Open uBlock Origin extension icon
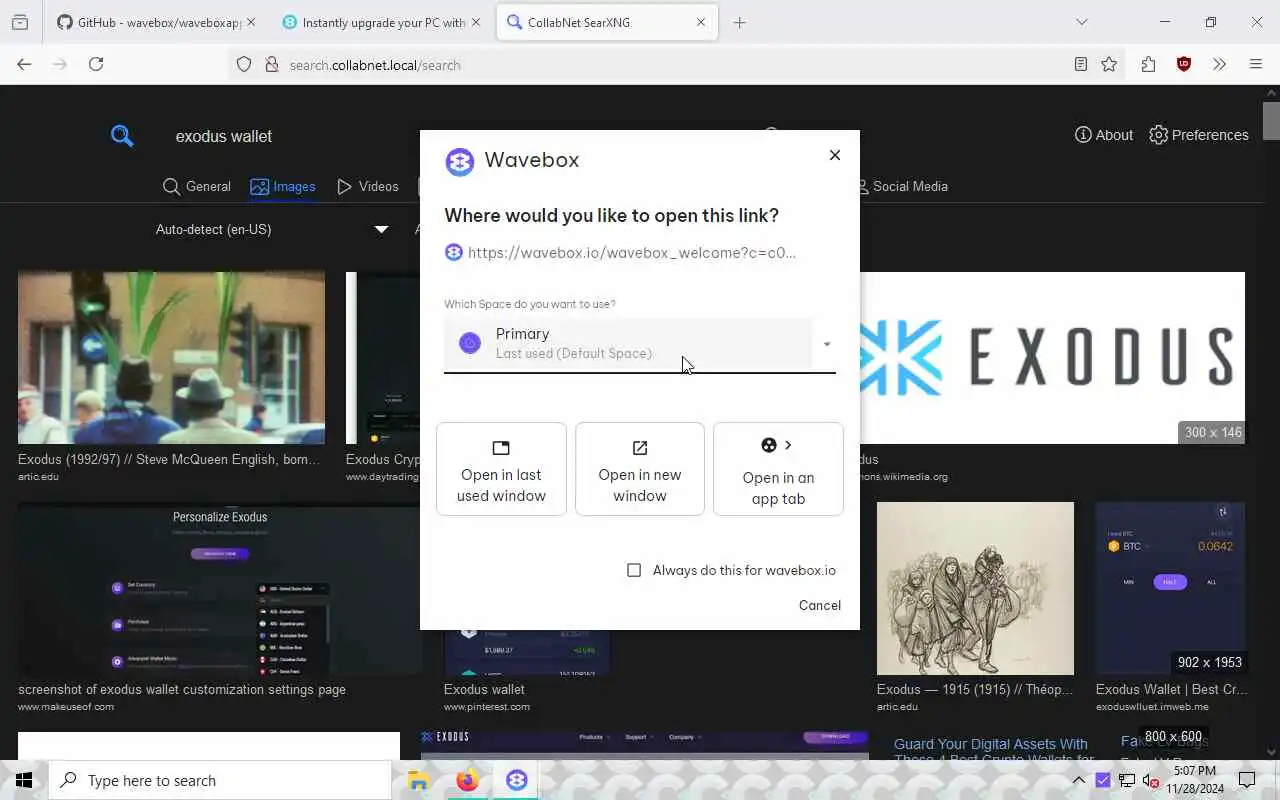This screenshot has height=800, width=1280. pyautogui.click(x=1184, y=64)
